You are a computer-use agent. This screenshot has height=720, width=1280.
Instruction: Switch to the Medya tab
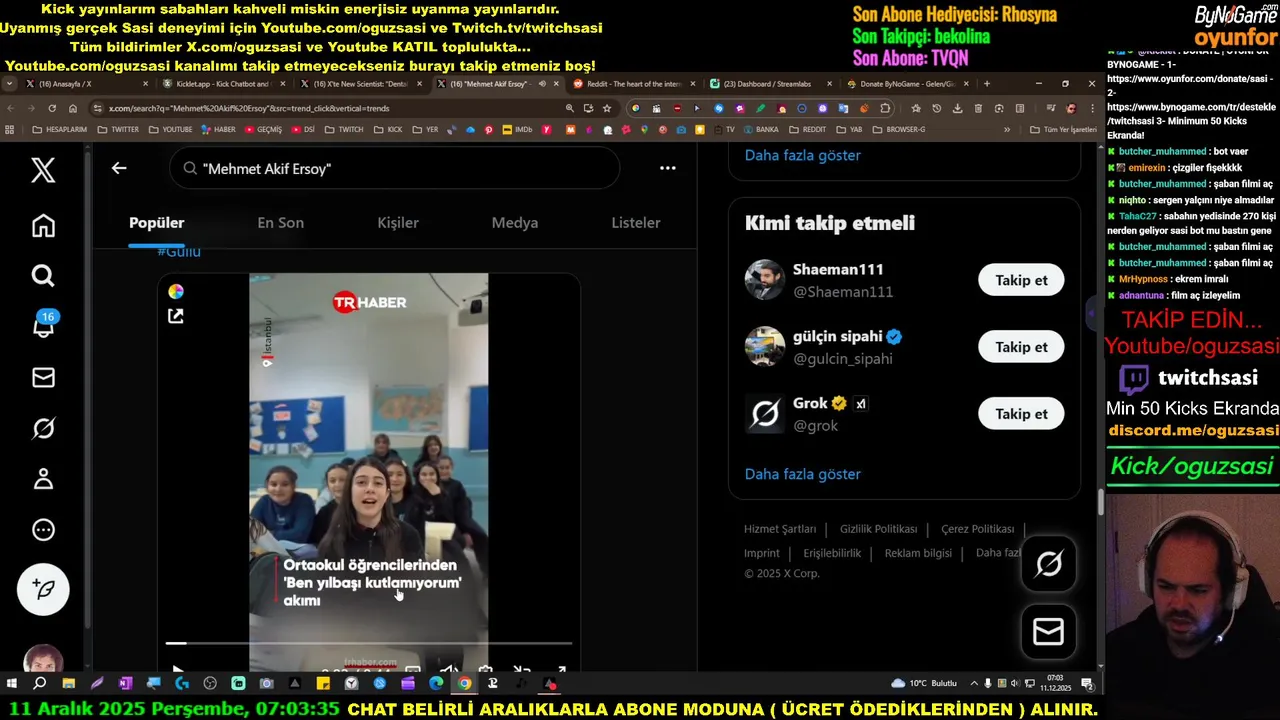(515, 223)
